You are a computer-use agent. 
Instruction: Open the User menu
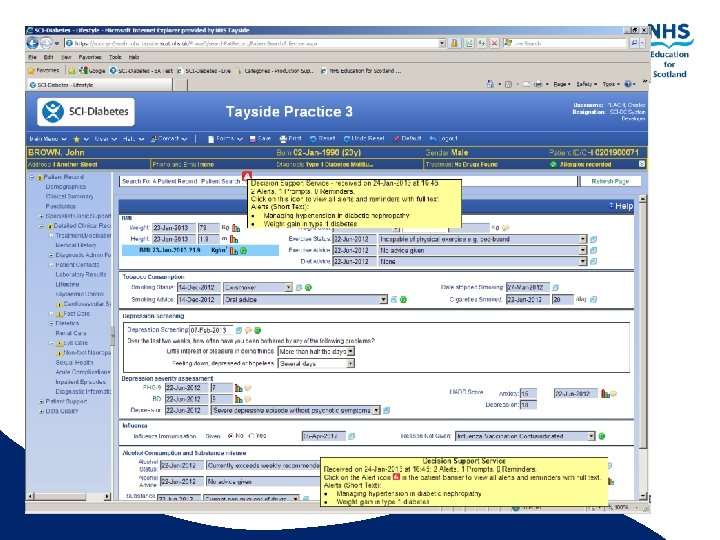pos(106,139)
